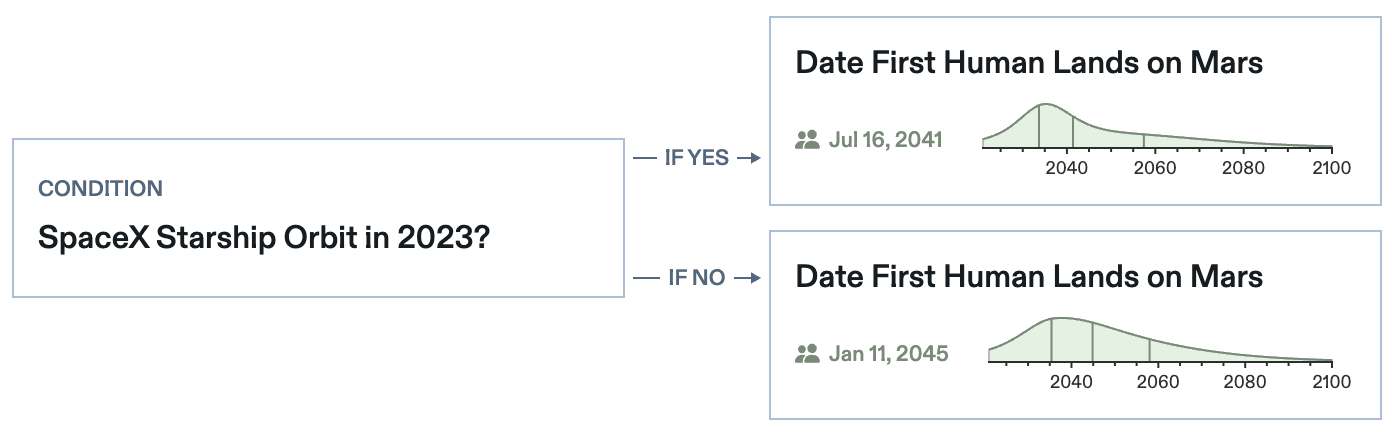Open the IF YES Mars landing question title
This screenshot has height=432, width=1396.
[1029, 64]
